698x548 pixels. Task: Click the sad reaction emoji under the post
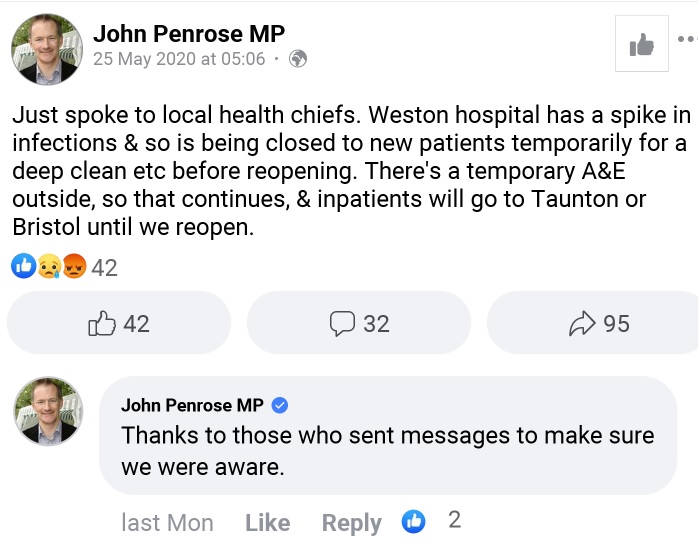point(48,267)
